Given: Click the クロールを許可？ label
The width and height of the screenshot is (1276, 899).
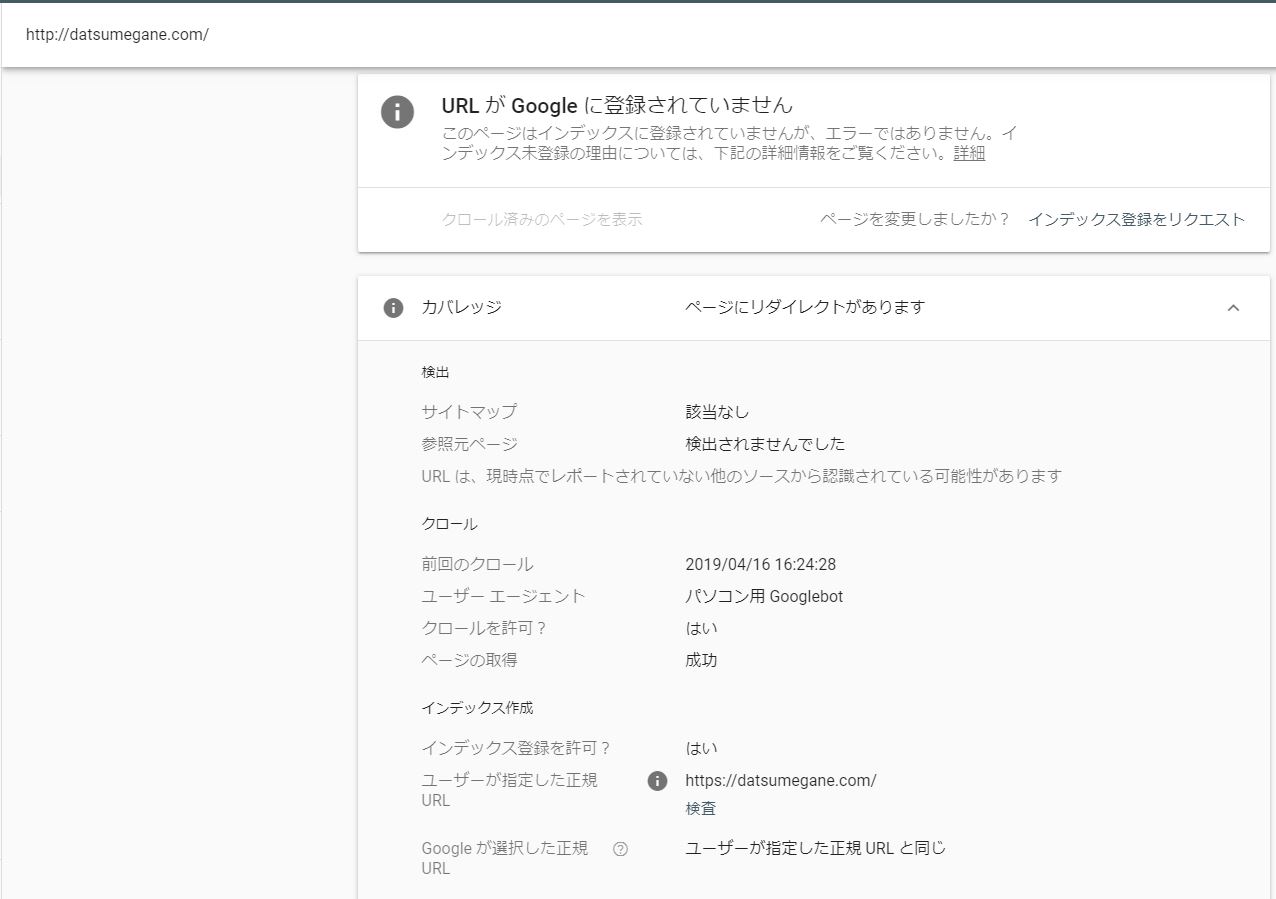Looking at the screenshot, I should (484, 628).
